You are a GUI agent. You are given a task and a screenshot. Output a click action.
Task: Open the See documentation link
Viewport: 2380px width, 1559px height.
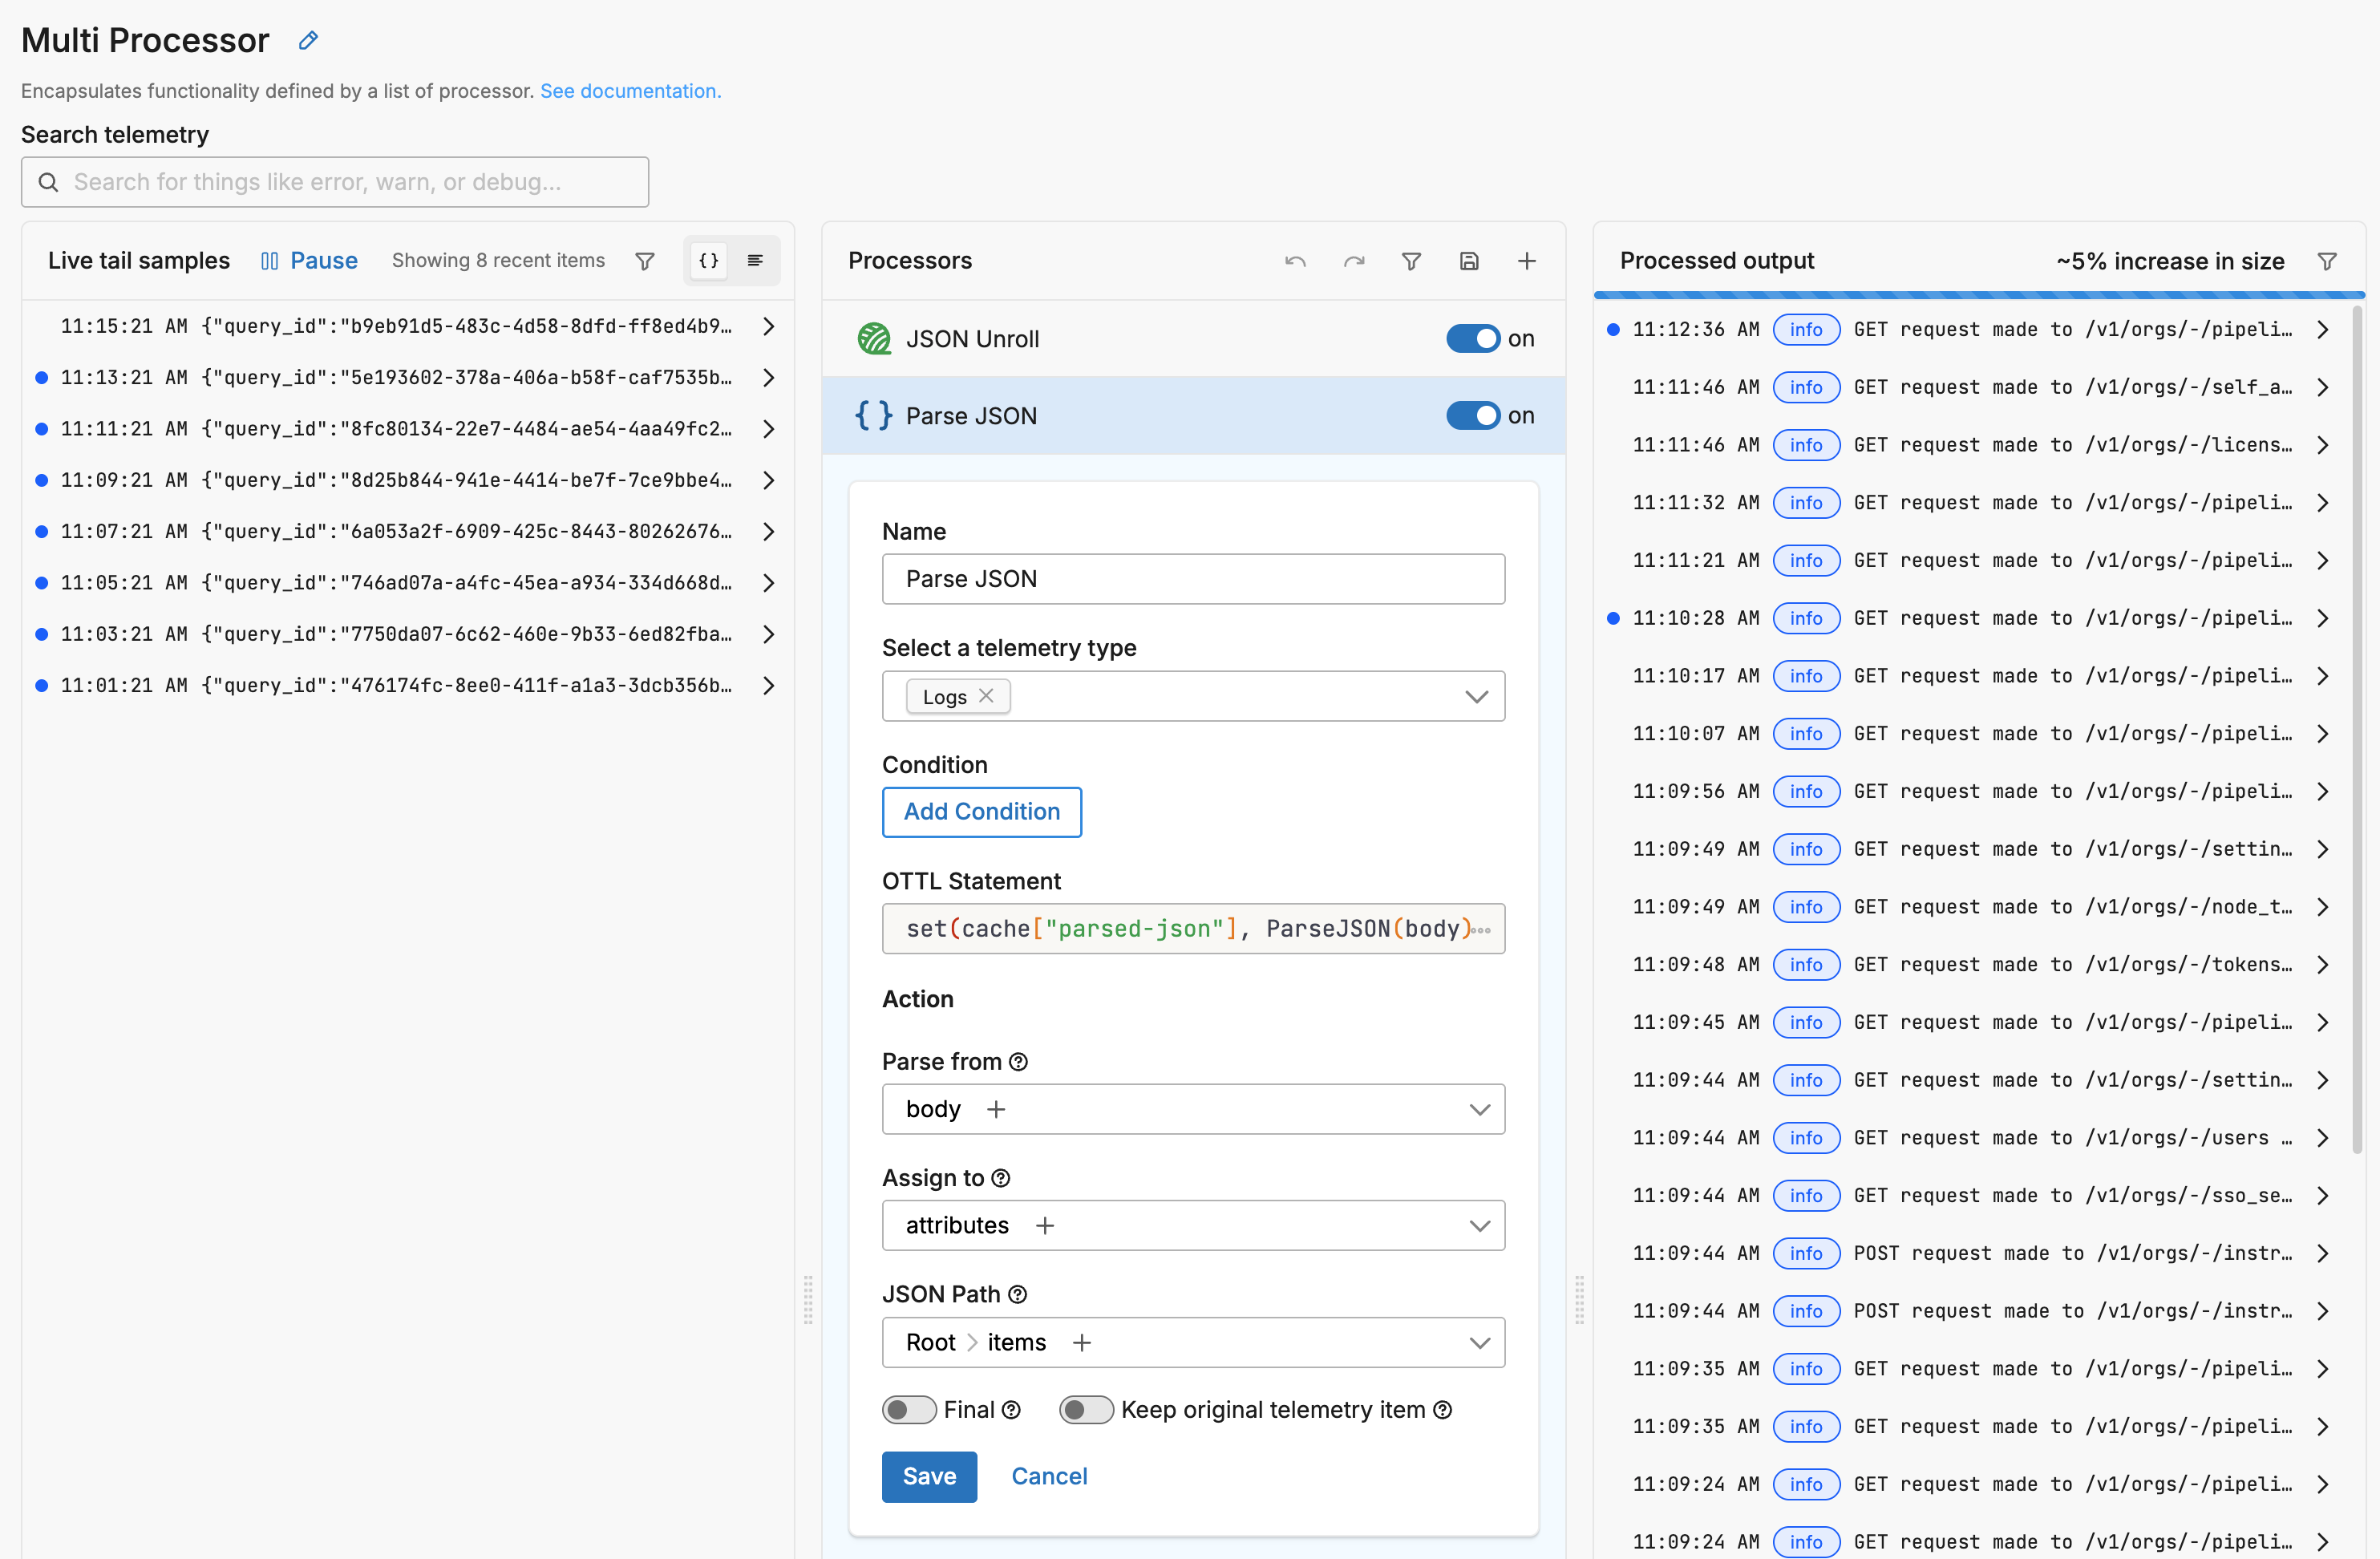coord(630,90)
